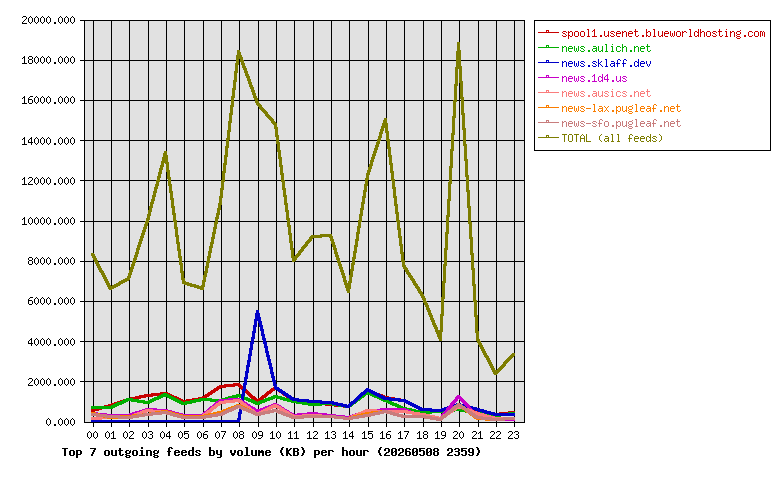Click the 18000.000 y-axis label
Viewport: 780px width, 480px height.
tap(48, 60)
